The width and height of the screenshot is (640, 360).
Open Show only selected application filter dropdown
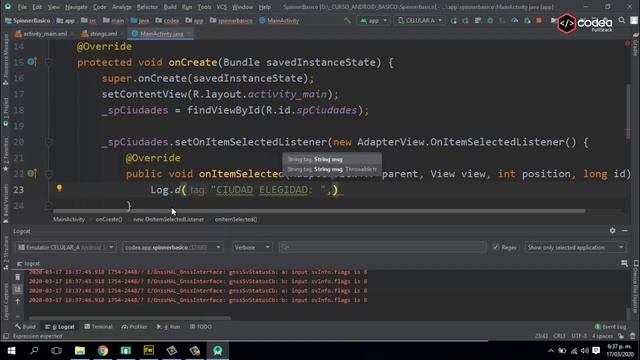coord(575,247)
